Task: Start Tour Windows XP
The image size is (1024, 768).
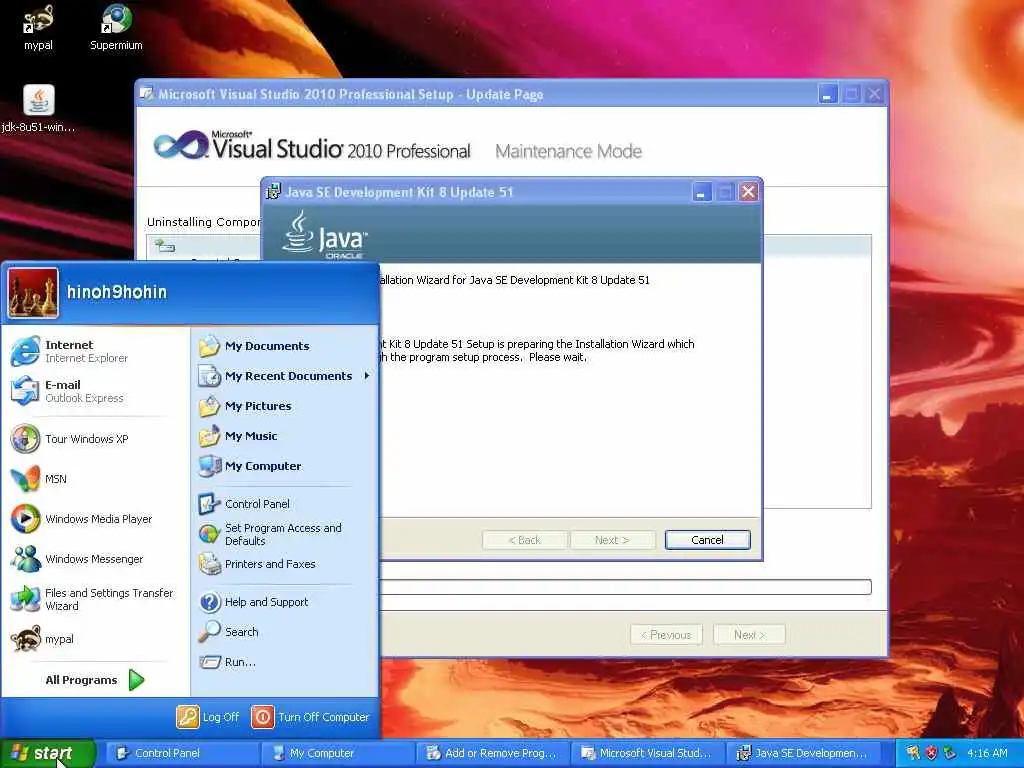Action: [x=95, y=439]
